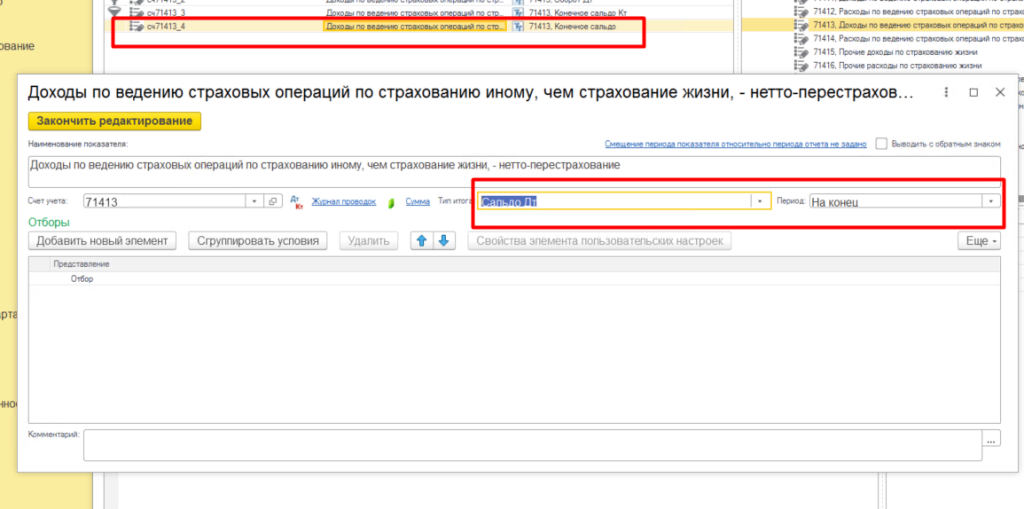Click the move up blue arrow button
1024x509 pixels.
click(421, 241)
